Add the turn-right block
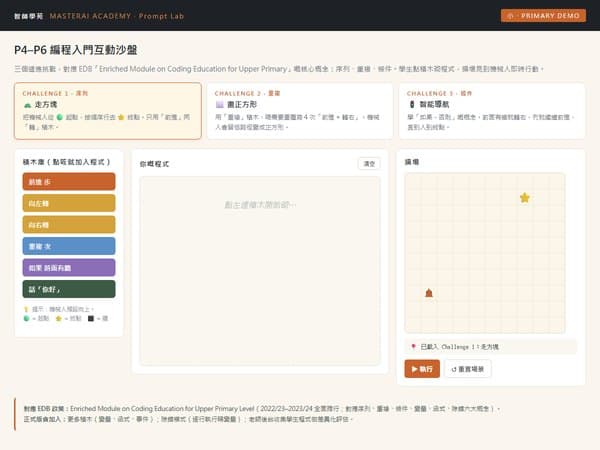 69,225
